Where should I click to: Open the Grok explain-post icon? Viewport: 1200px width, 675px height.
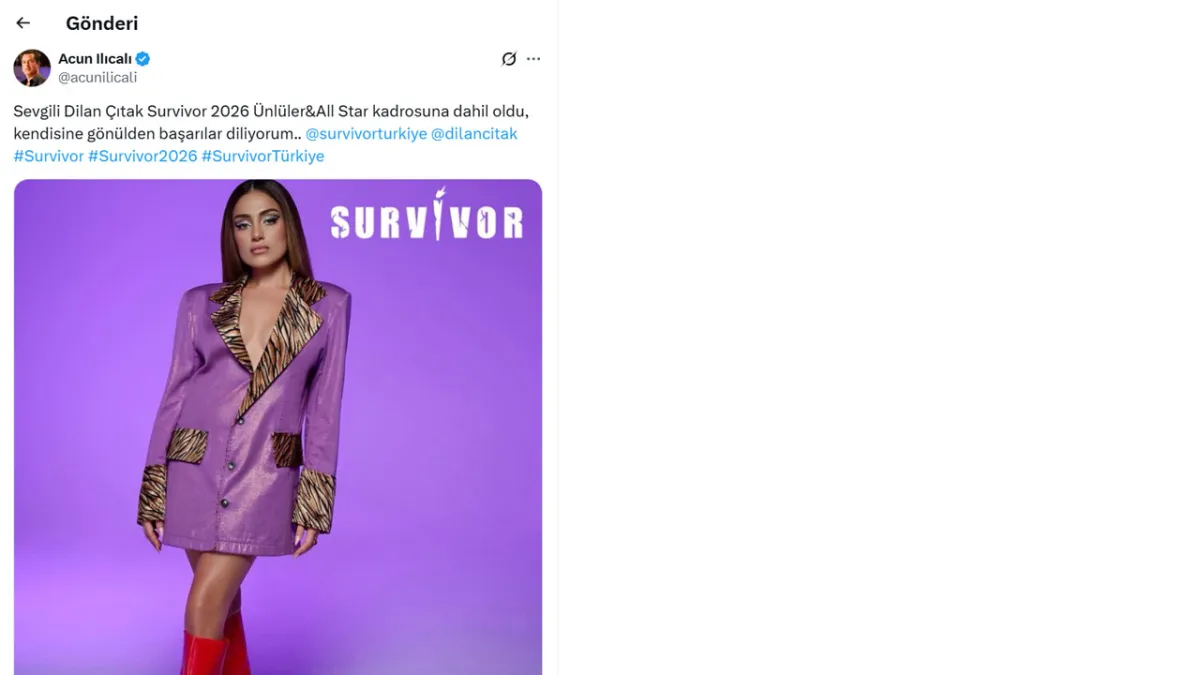click(x=509, y=59)
